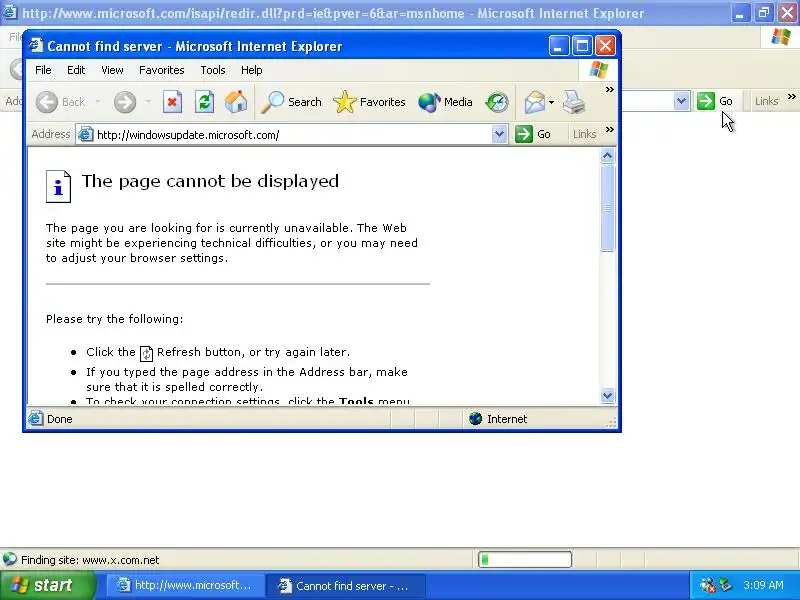Click the Internet zone globe icon
Image resolution: width=800 pixels, height=600 pixels.
pos(475,419)
